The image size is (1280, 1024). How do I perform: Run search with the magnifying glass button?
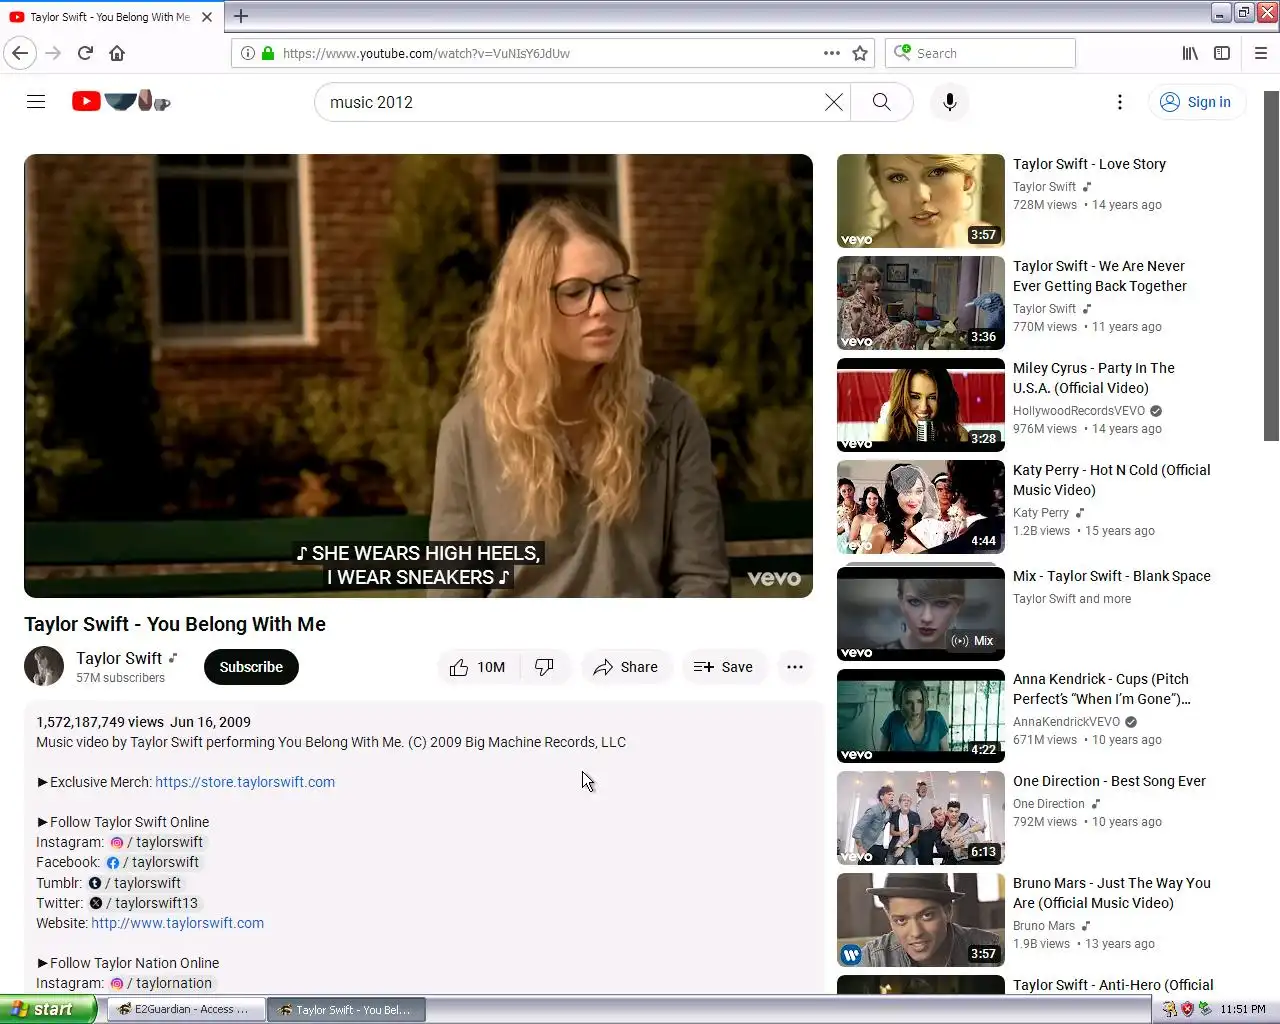pyautogui.click(x=881, y=102)
